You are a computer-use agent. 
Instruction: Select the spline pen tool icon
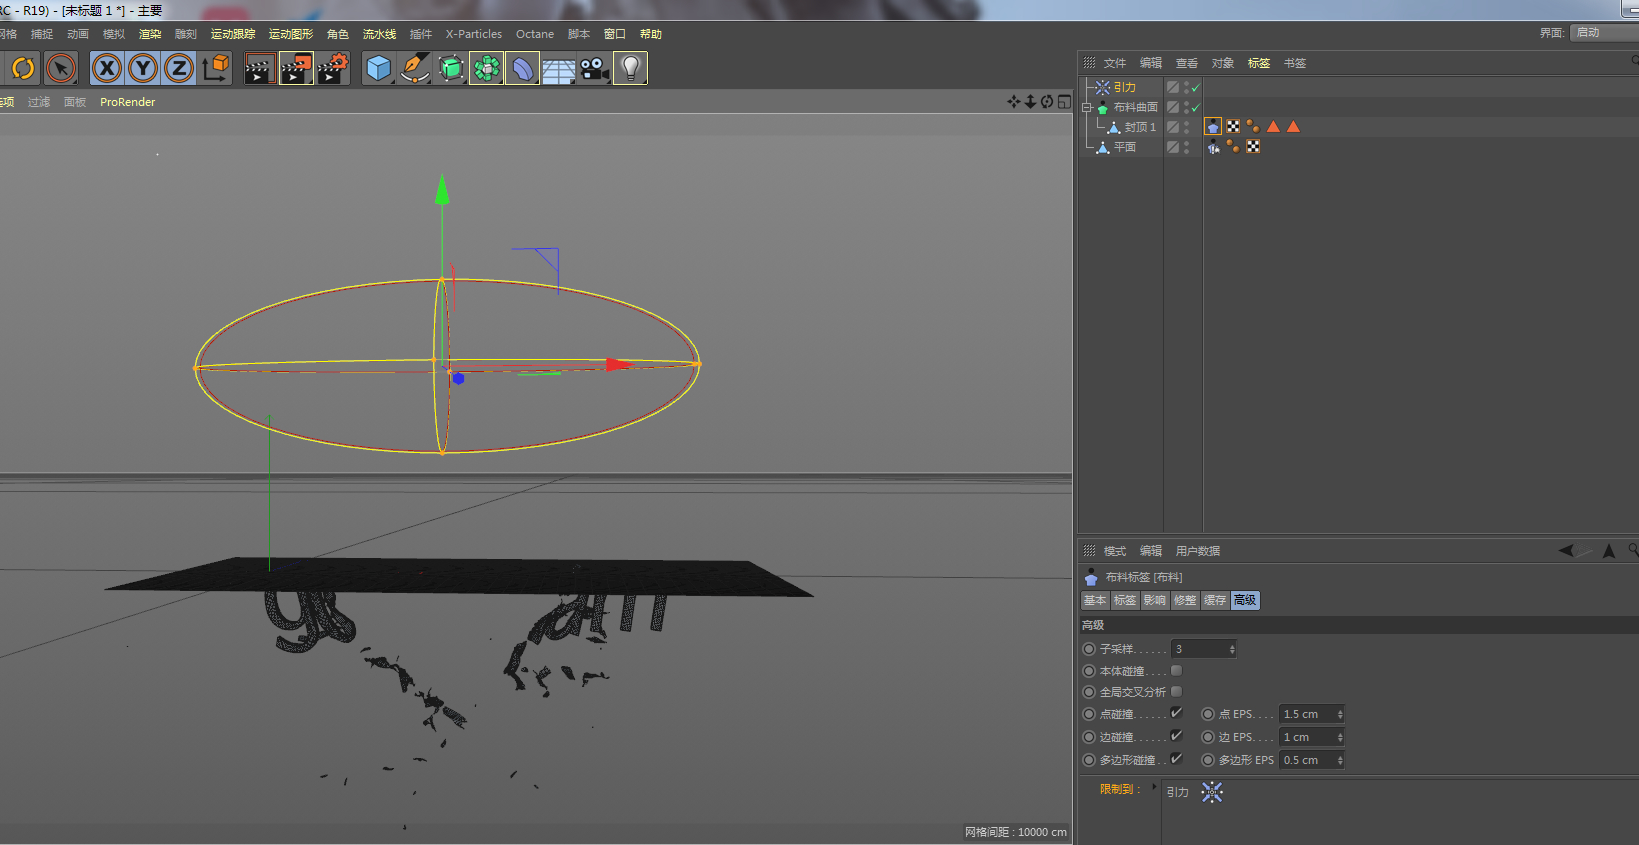[415, 68]
